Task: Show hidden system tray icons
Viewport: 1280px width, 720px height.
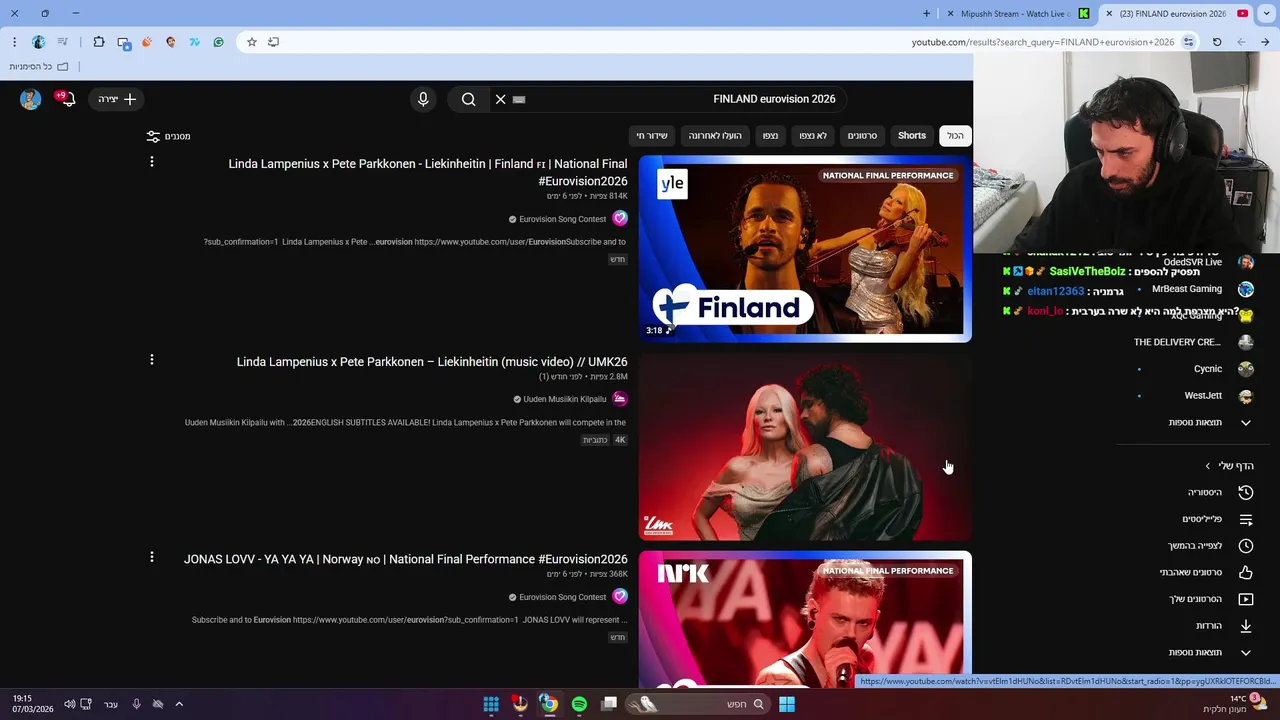Action: (x=179, y=704)
